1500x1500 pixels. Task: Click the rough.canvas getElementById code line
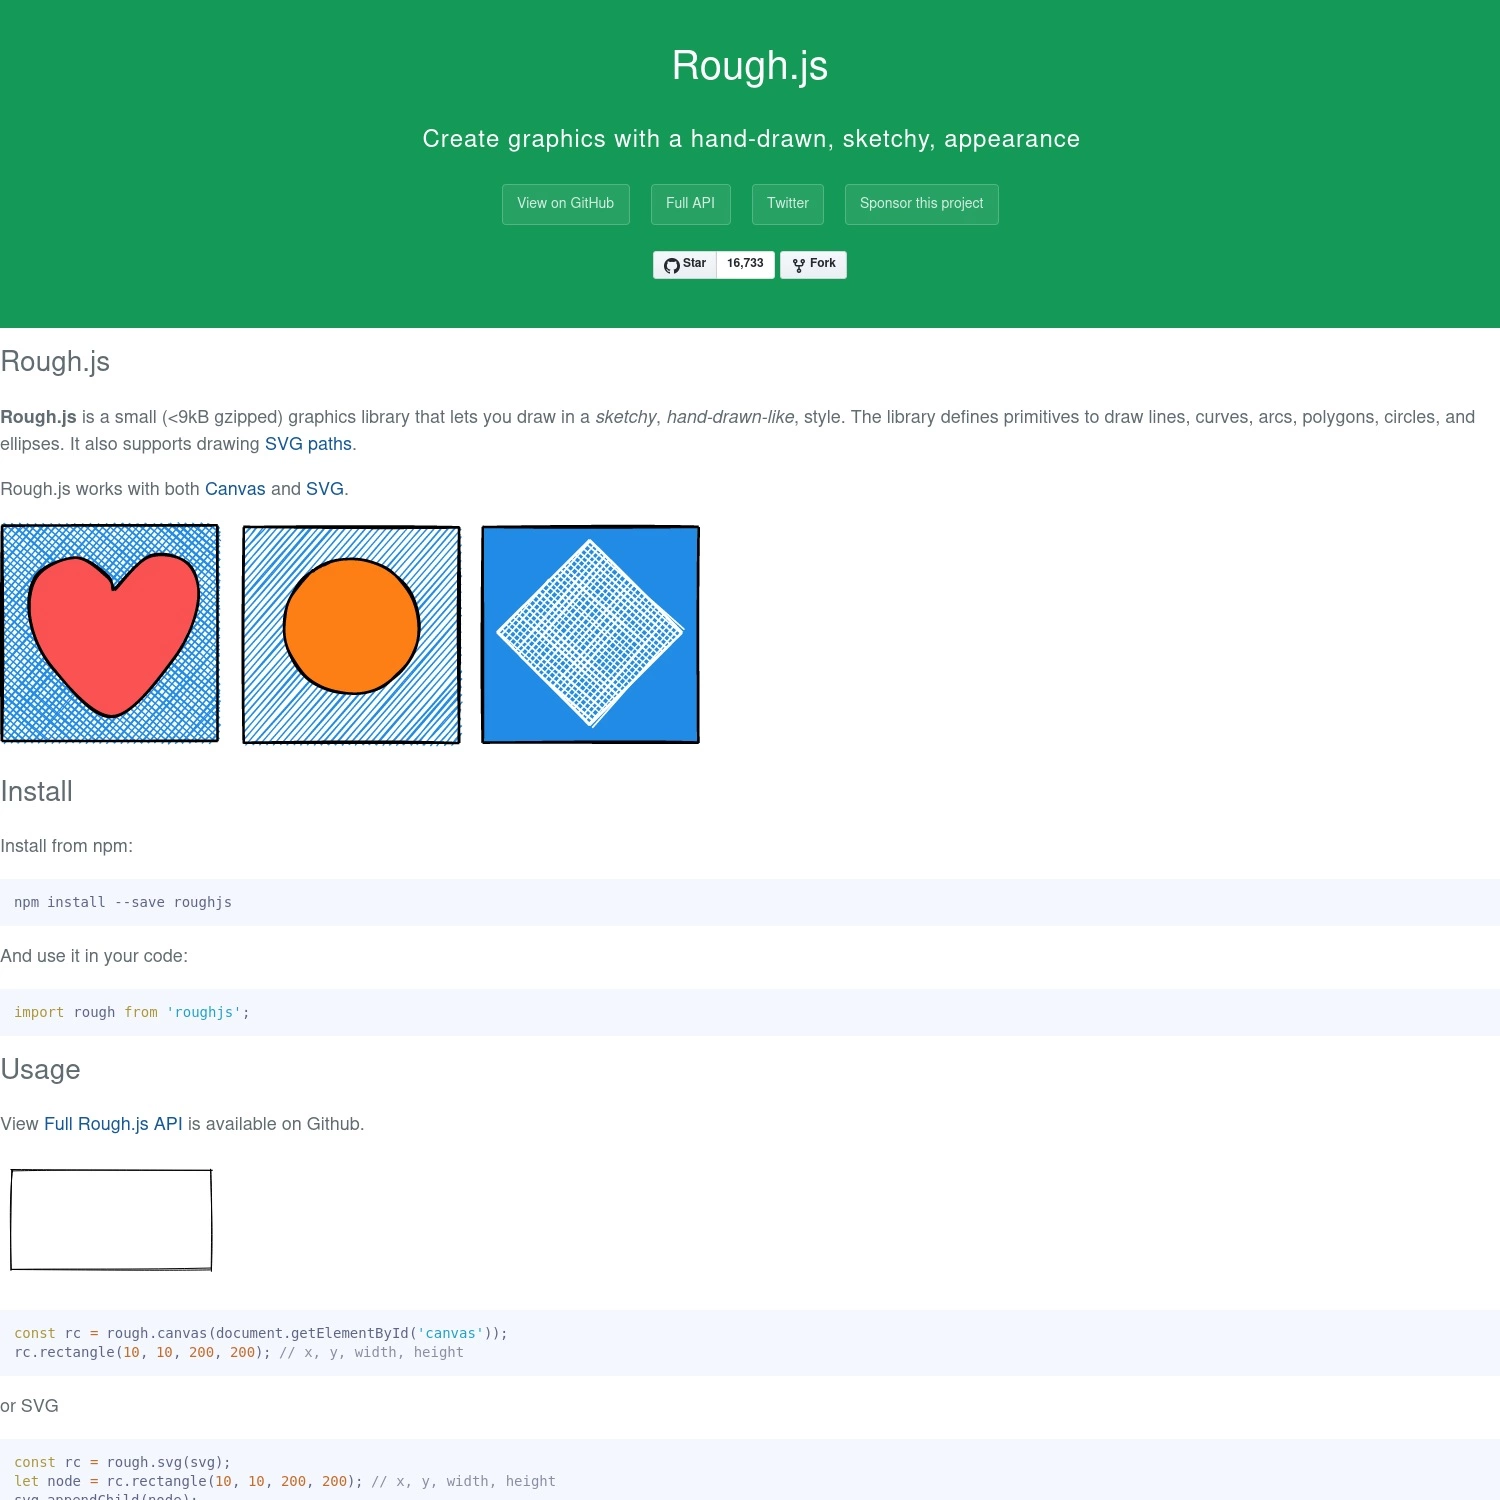coord(261,1333)
